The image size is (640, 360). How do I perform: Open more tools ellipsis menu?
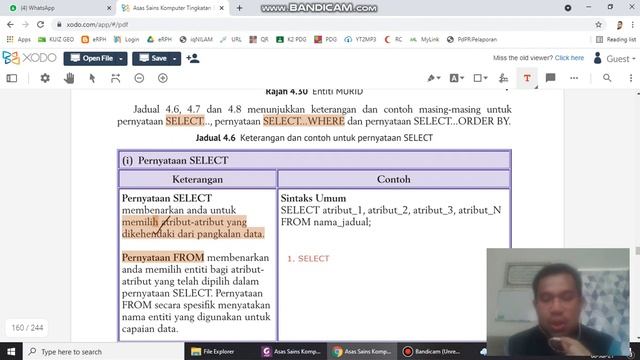point(574,78)
